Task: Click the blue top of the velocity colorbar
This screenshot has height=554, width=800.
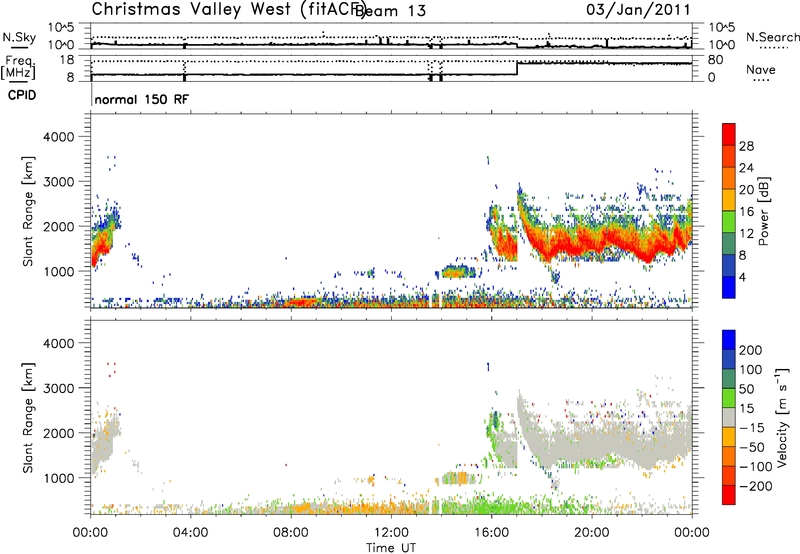Action: click(x=729, y=340)
